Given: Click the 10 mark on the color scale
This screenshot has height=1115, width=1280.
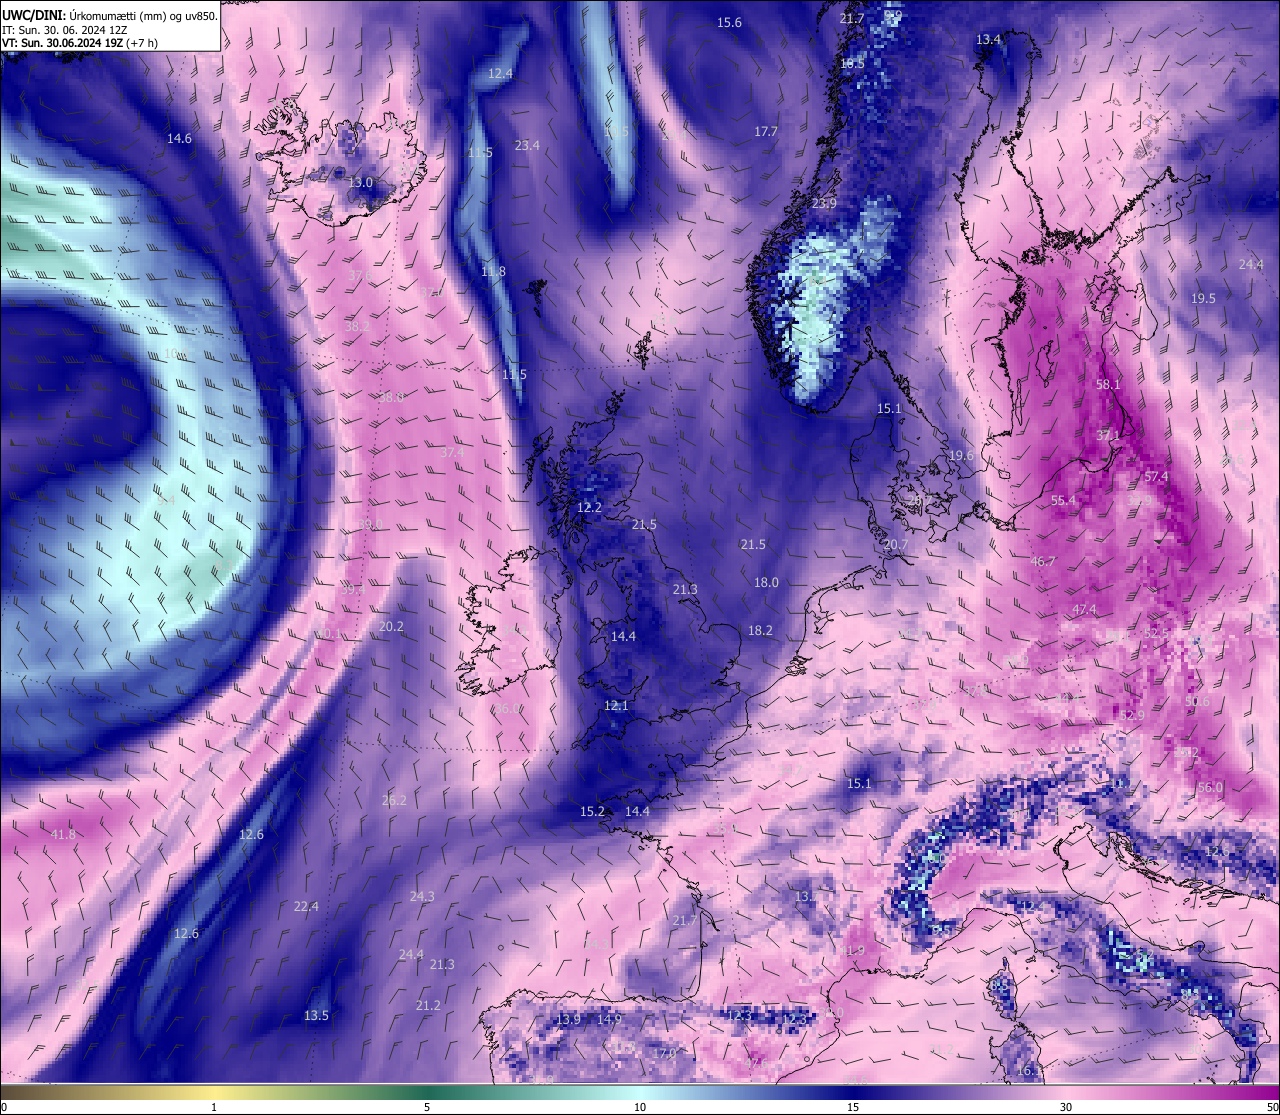Looking at the screenshot, I should coord(640,1107).
